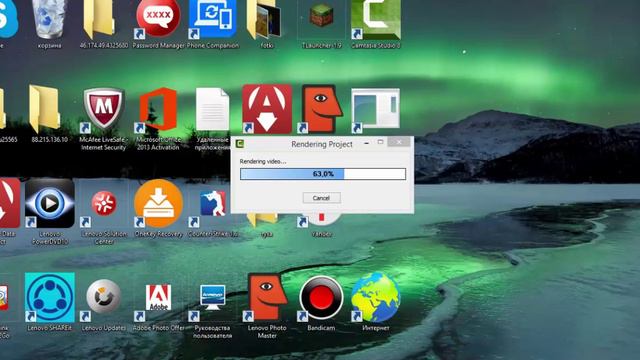Select the 88.215.136.10 folder
The width and height of the screenshot is (640, 360).
[45, 109]
